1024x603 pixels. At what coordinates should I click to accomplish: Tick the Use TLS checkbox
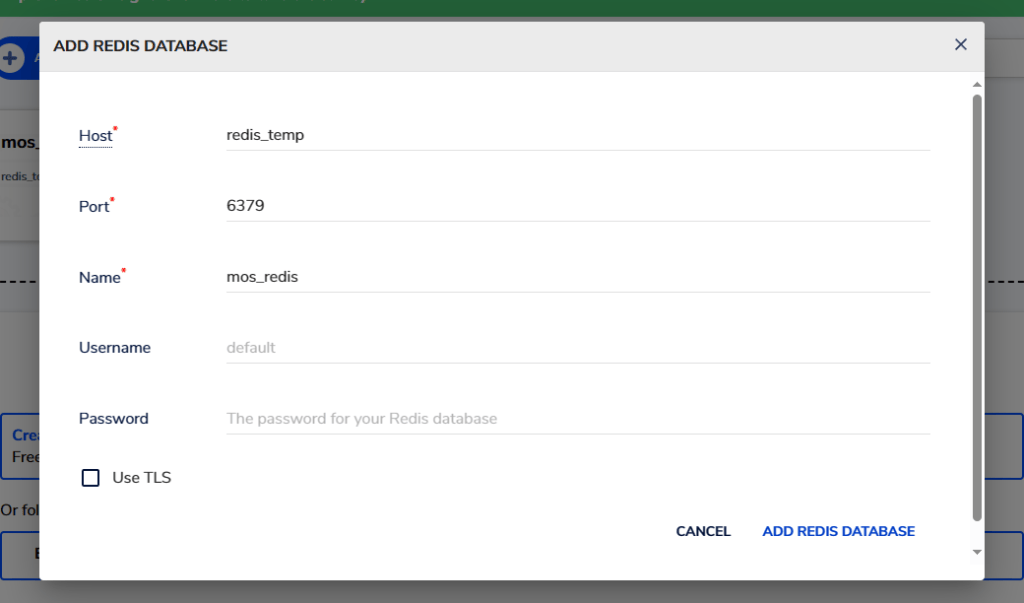coord(91,478)
